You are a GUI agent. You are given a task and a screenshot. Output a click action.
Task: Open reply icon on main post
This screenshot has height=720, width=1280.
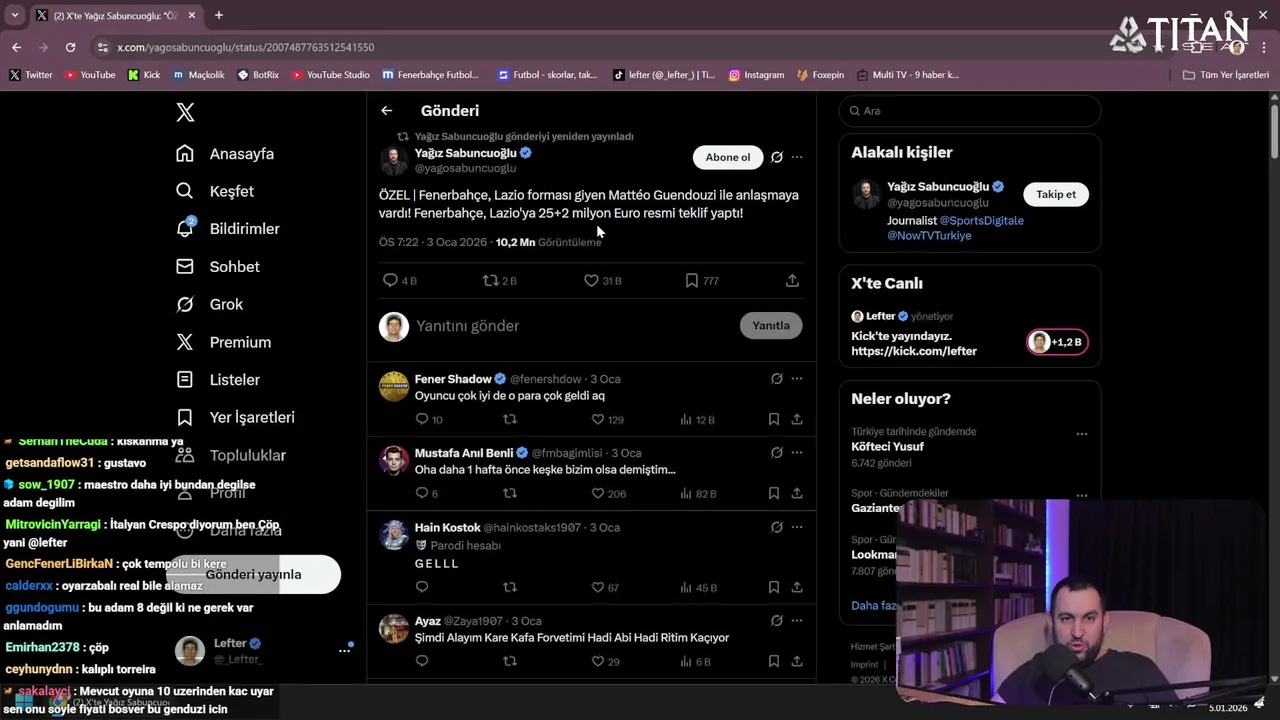[390, 281]
